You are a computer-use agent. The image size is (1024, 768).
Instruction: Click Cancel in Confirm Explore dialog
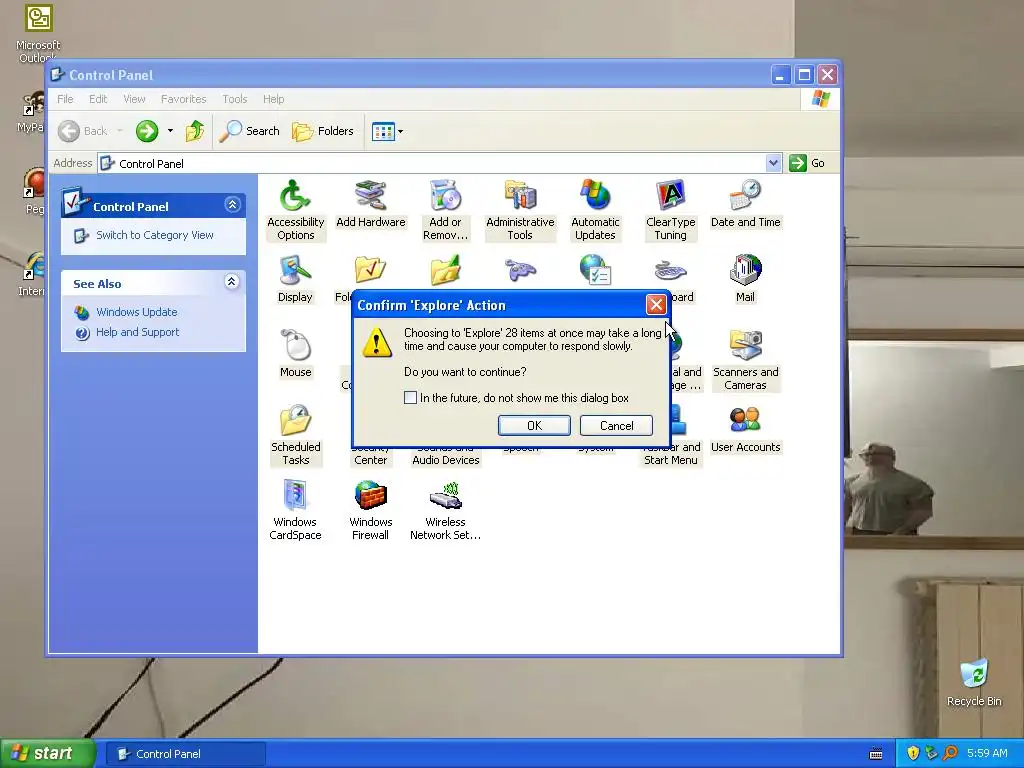pyautogui.click(x=616, y=425)
